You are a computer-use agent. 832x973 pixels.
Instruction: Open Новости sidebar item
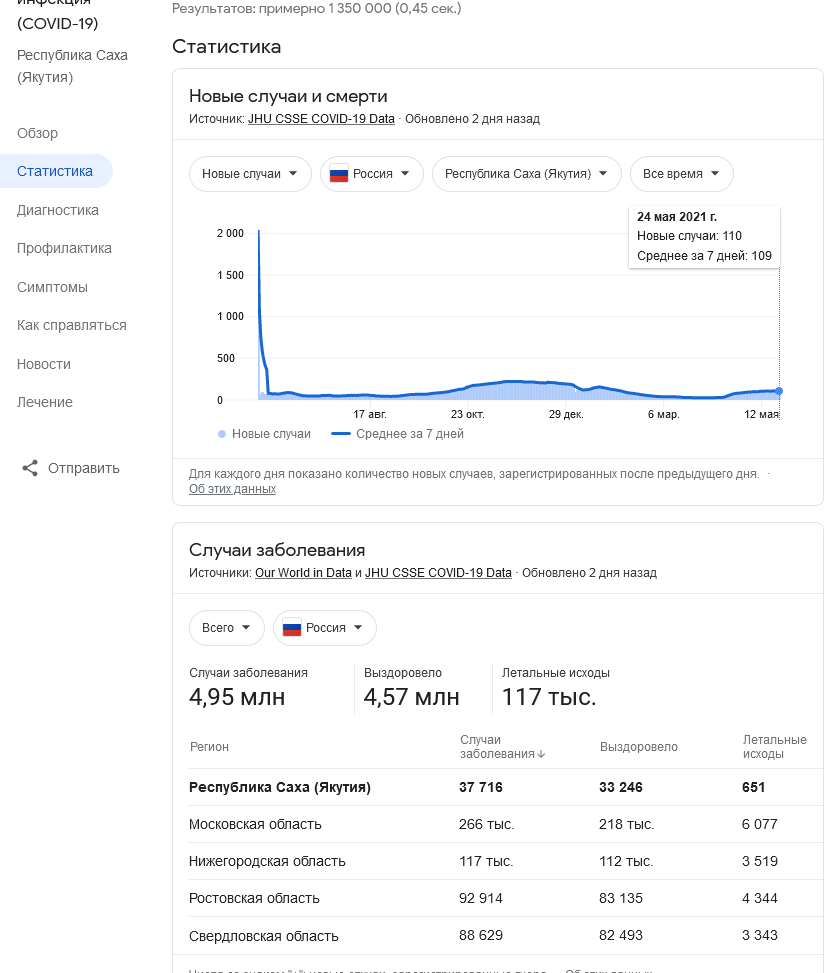[44, 364]
